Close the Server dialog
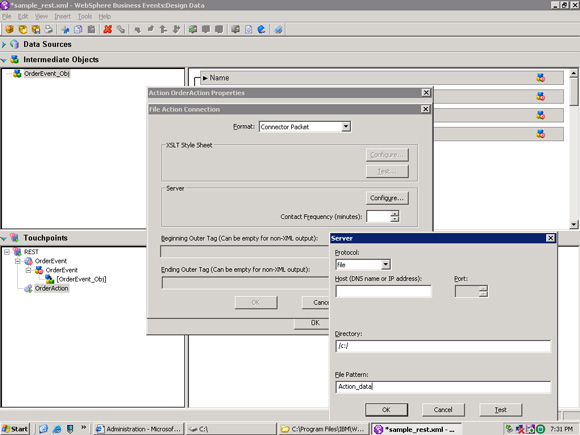The image size is (580, 435). (550, 238)
